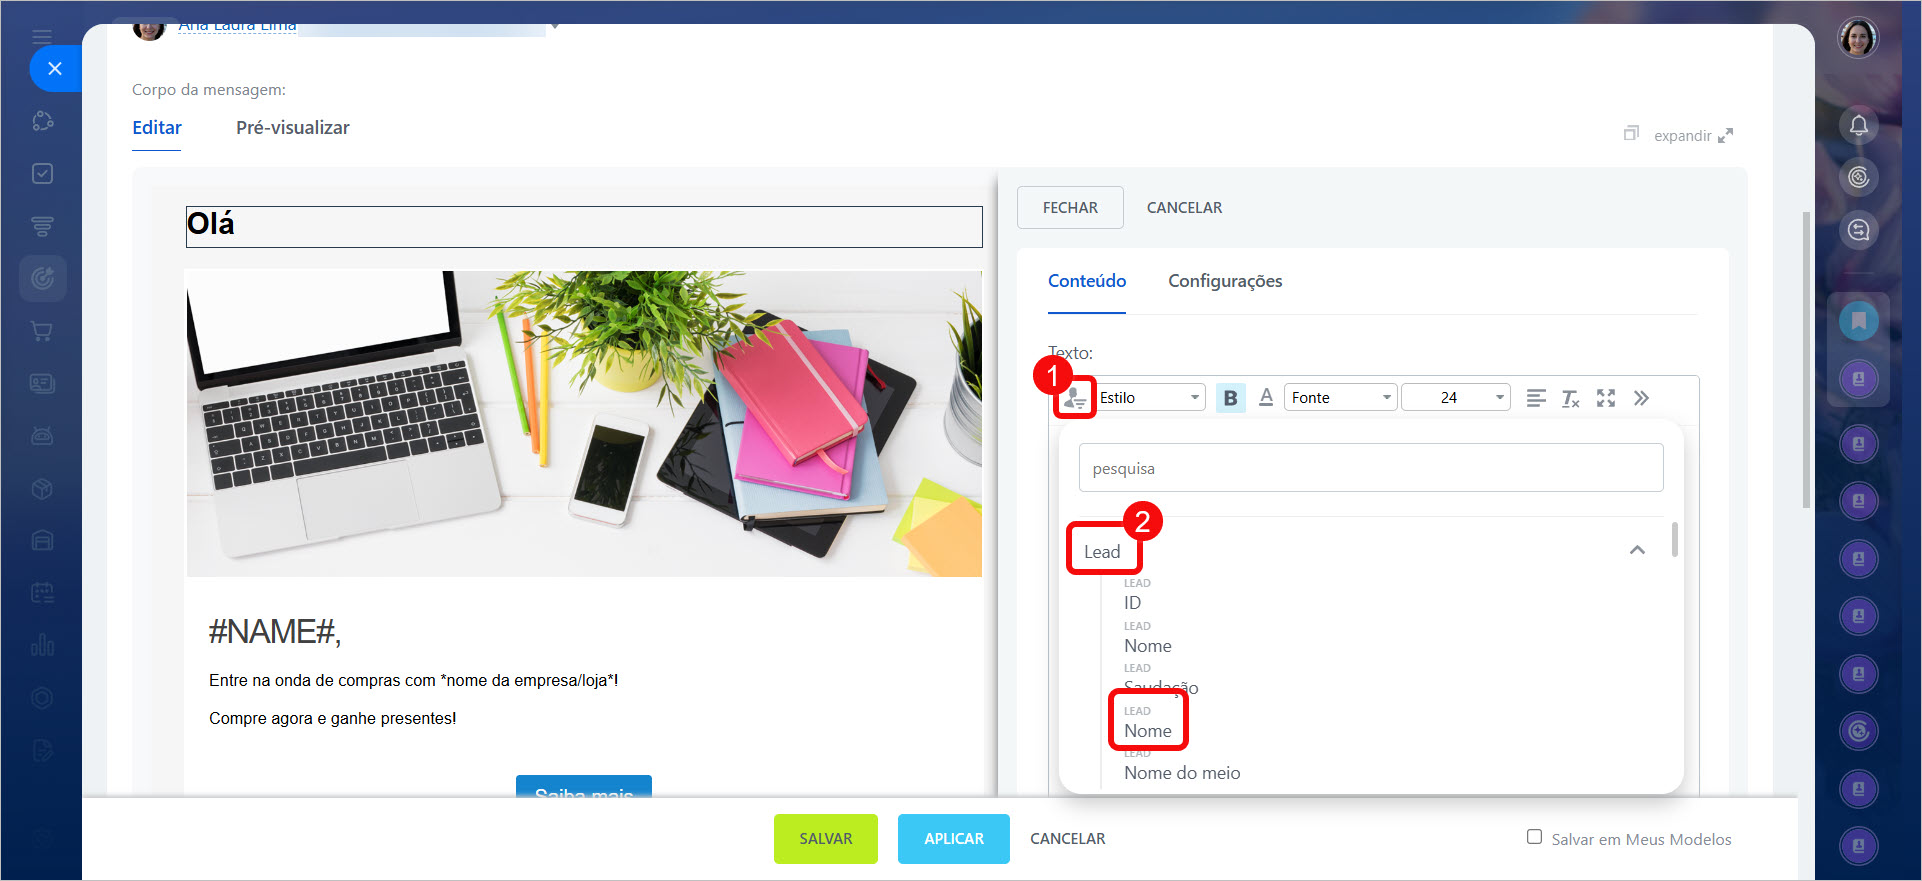Click the green SALVAR button
This screenshot has width=1922, height=881.
826,839
